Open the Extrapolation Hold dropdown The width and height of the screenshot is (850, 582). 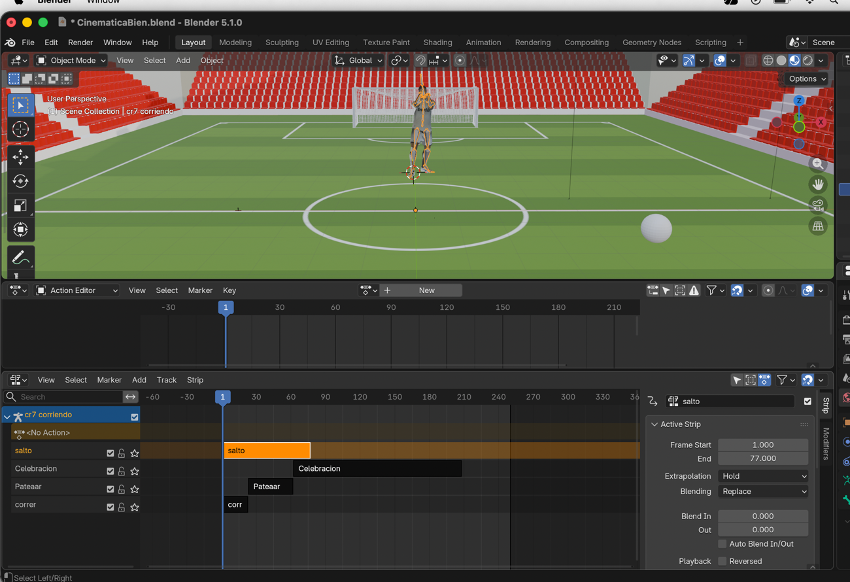point(763,476)
